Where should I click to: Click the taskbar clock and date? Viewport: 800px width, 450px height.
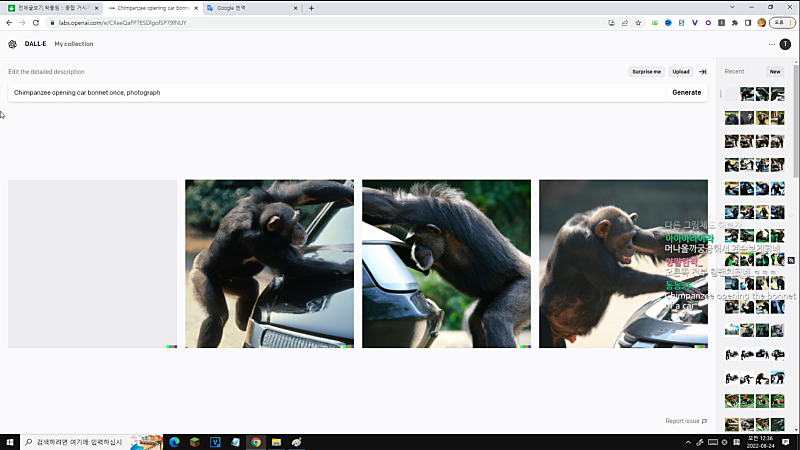coord(760,442)
